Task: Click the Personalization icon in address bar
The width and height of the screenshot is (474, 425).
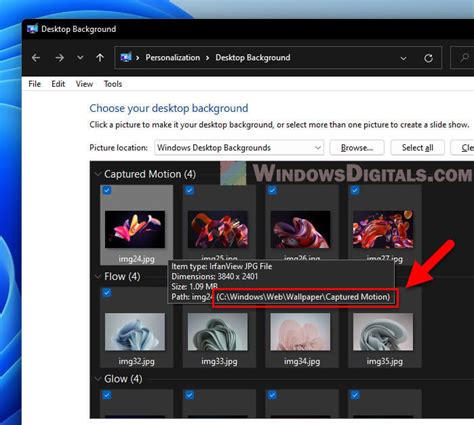Action: click(x=126, y=57)
